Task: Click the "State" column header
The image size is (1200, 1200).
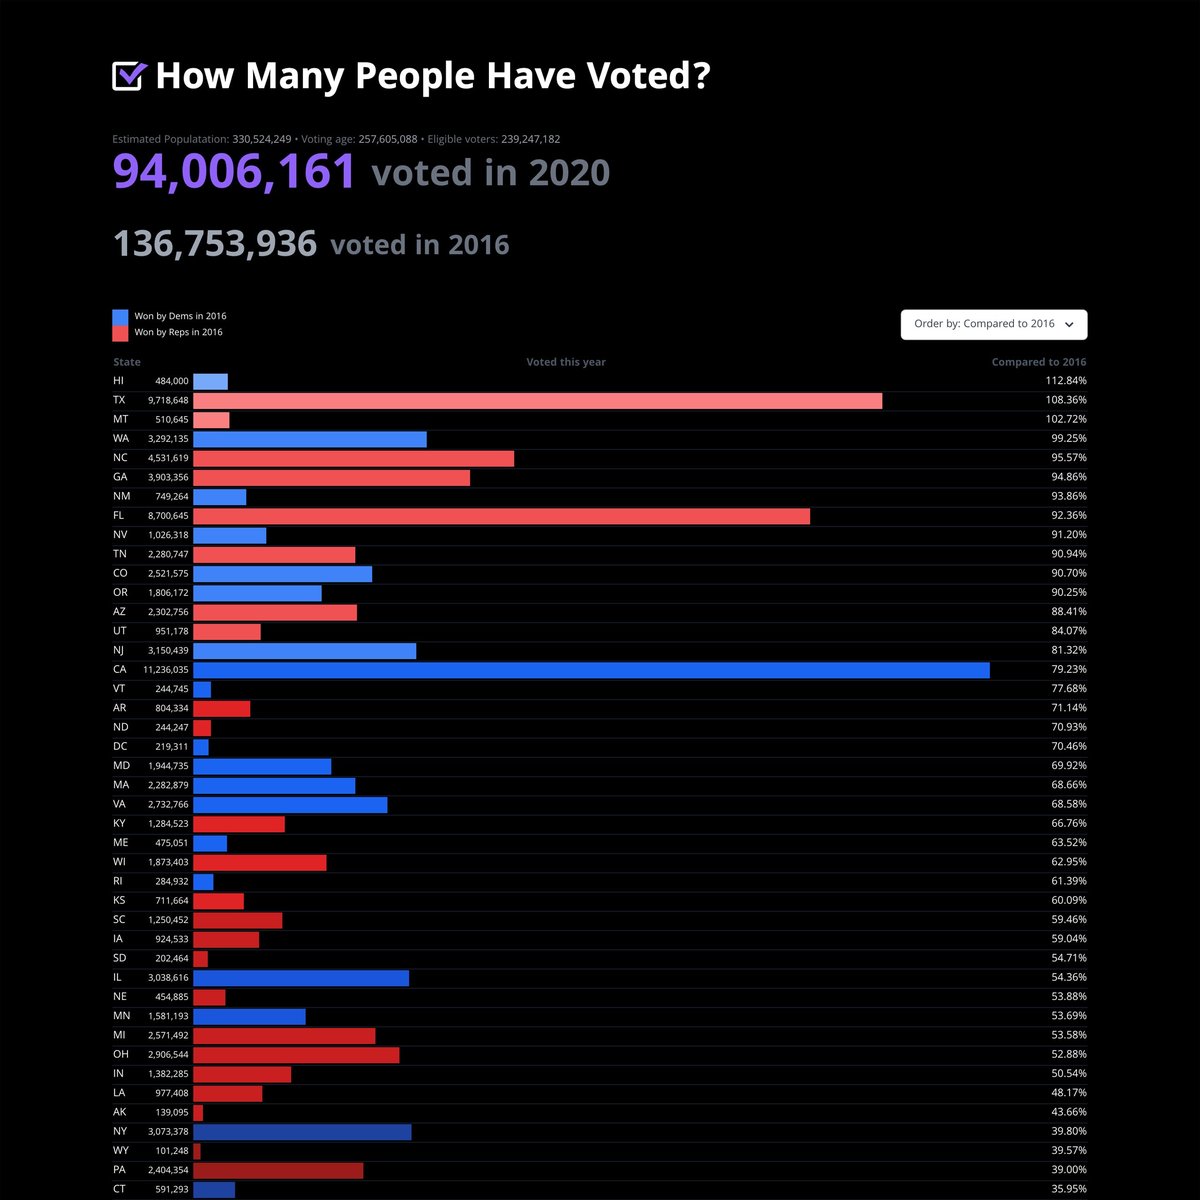Action: (x=127, y=362)
